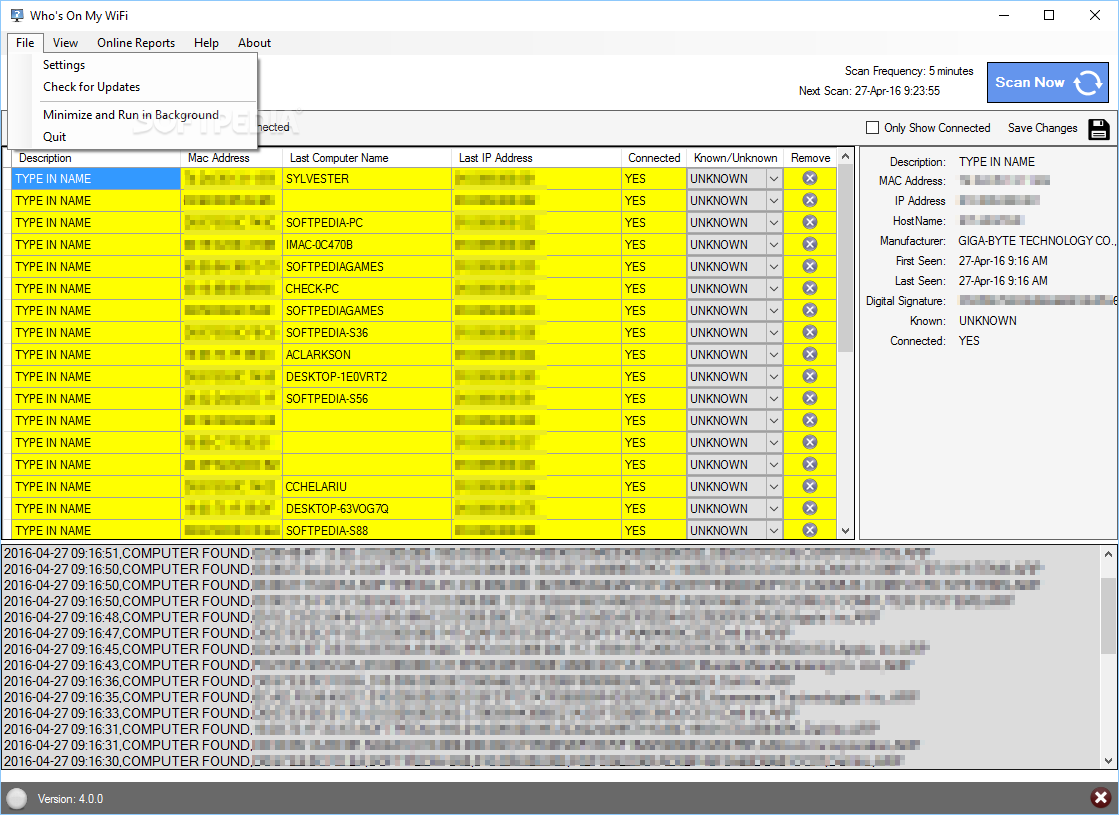
Task: Open Known/Unknown dropdown for SYLVESTER
Action: click(x=774, y=179)
